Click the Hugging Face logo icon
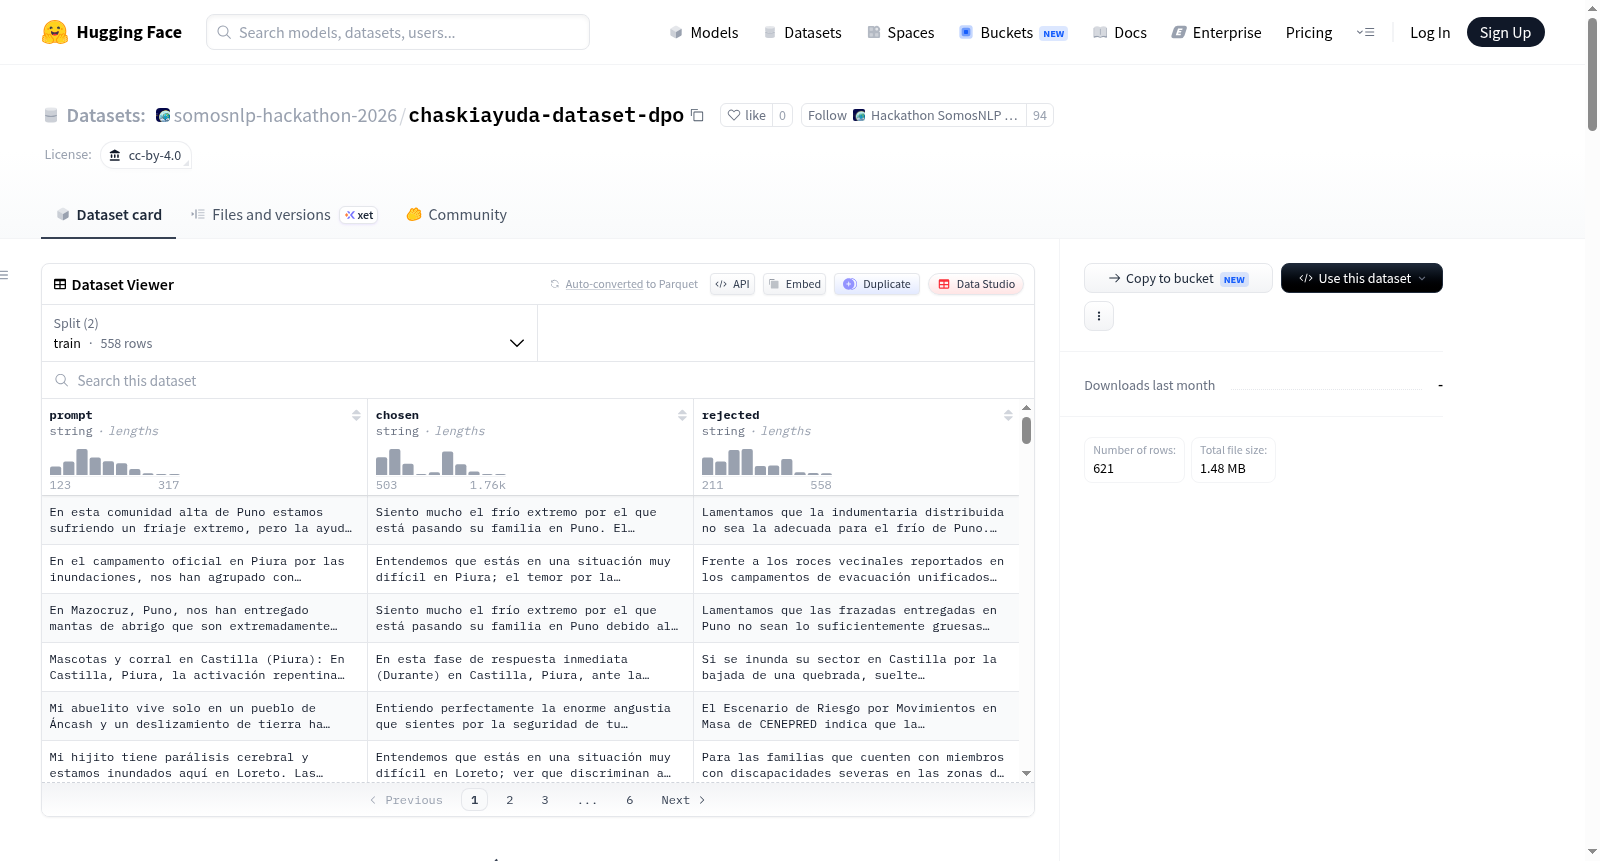The height and width of the screenshot is (861, 1600). [55, 32]
